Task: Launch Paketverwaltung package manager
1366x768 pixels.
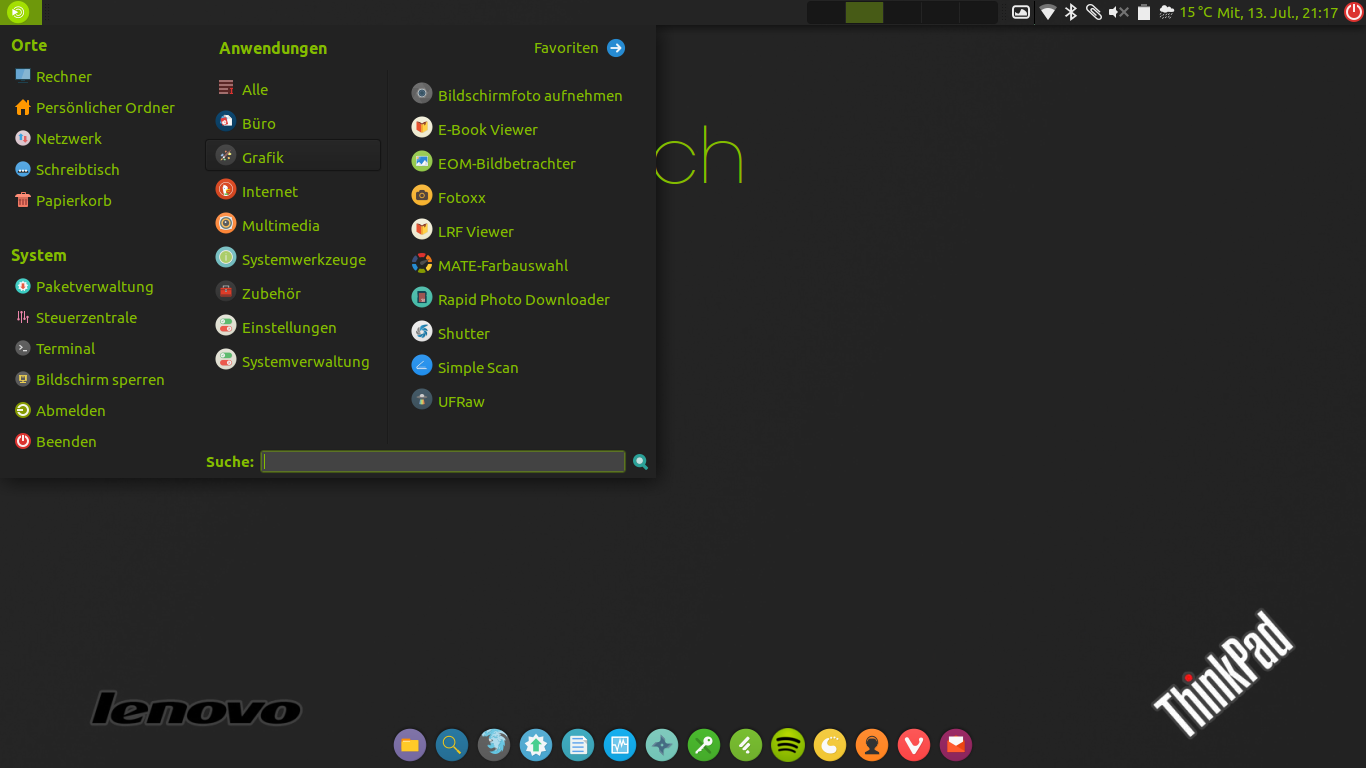Action: click(84, 286)
